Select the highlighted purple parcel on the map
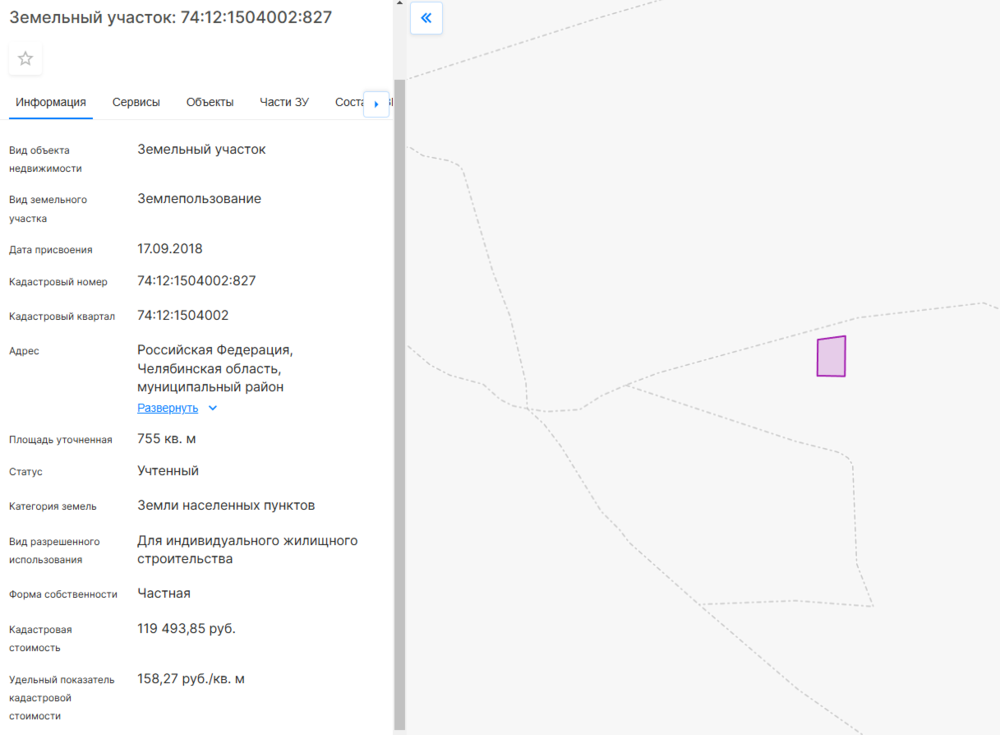 pos(831,357)
